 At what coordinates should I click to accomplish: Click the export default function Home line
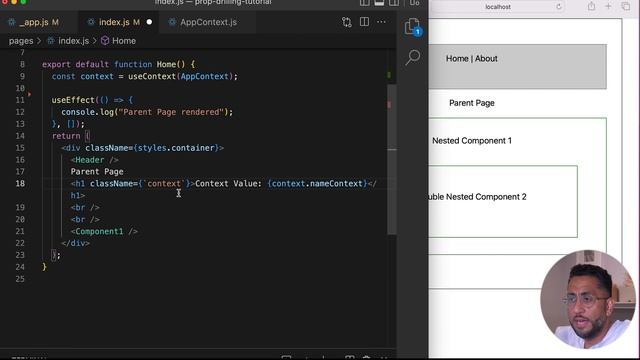118,64
